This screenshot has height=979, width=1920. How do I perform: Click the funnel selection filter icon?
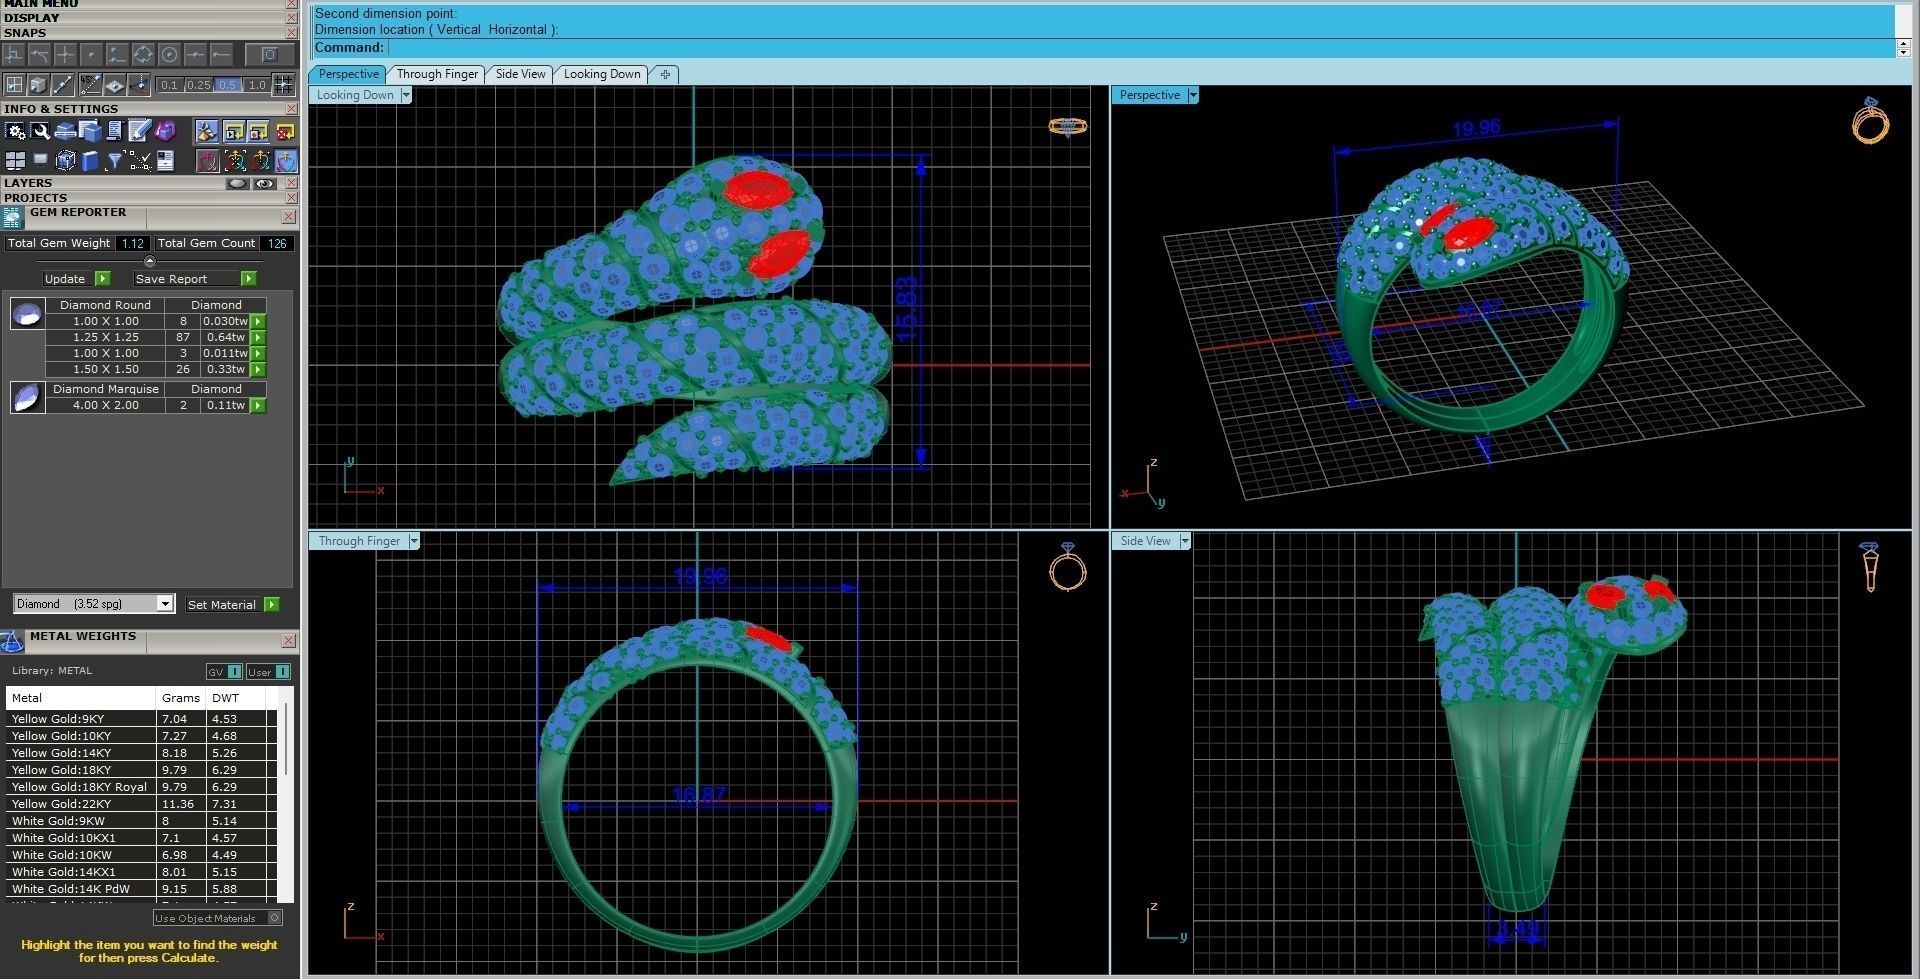pyautogui.click(x=115, y=161)
